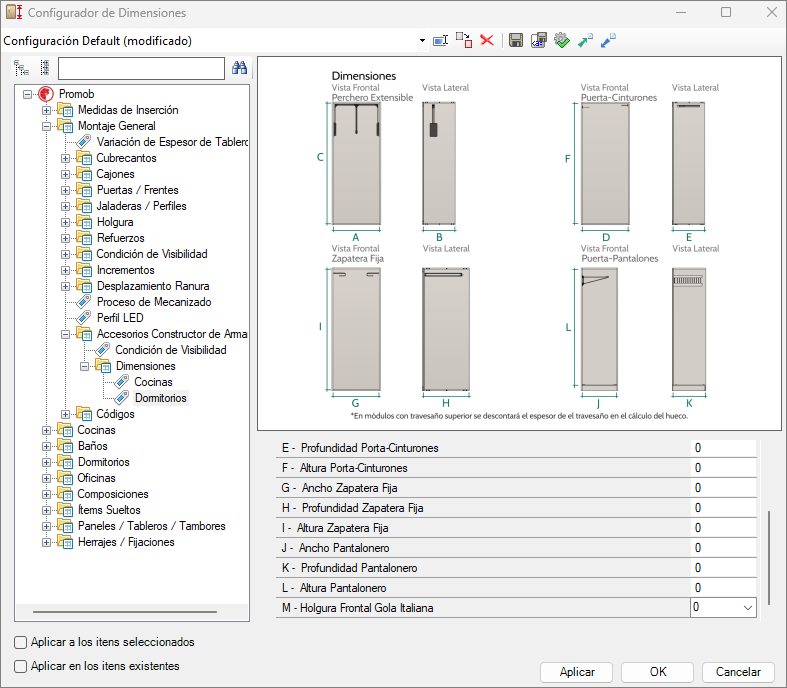Click the Promob red root icon
This screenshot has height=688, width=787.
pyautogui.click(x=46, y=94)
